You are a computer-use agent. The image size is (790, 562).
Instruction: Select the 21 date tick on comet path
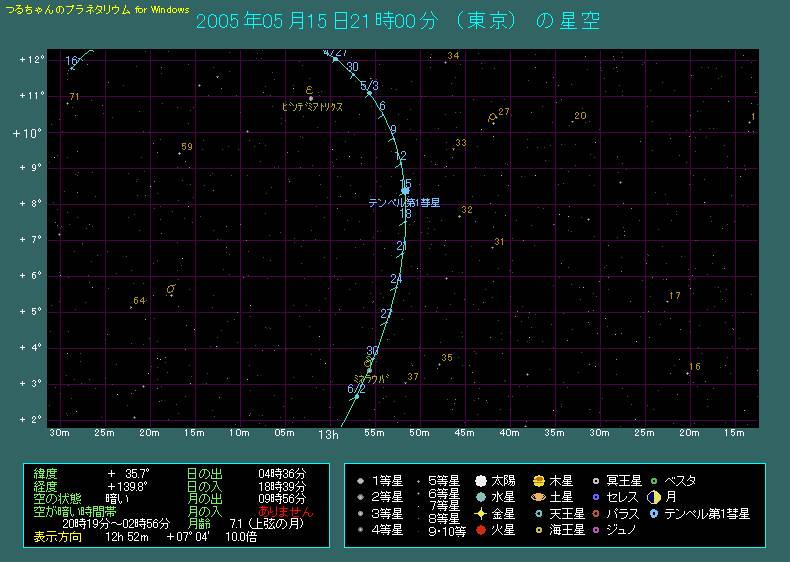(x=403, y=247)
